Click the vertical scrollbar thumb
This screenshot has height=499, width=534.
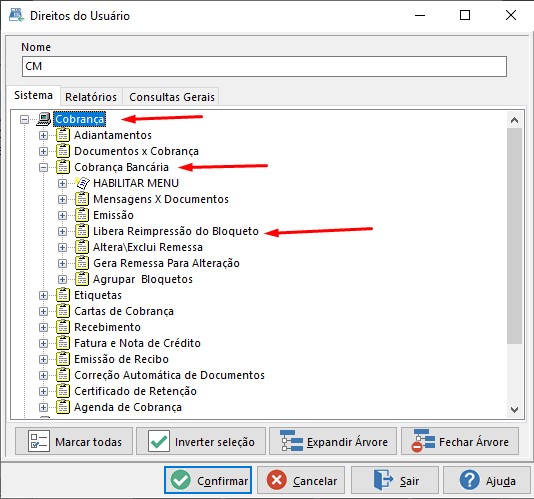(515, 236)
